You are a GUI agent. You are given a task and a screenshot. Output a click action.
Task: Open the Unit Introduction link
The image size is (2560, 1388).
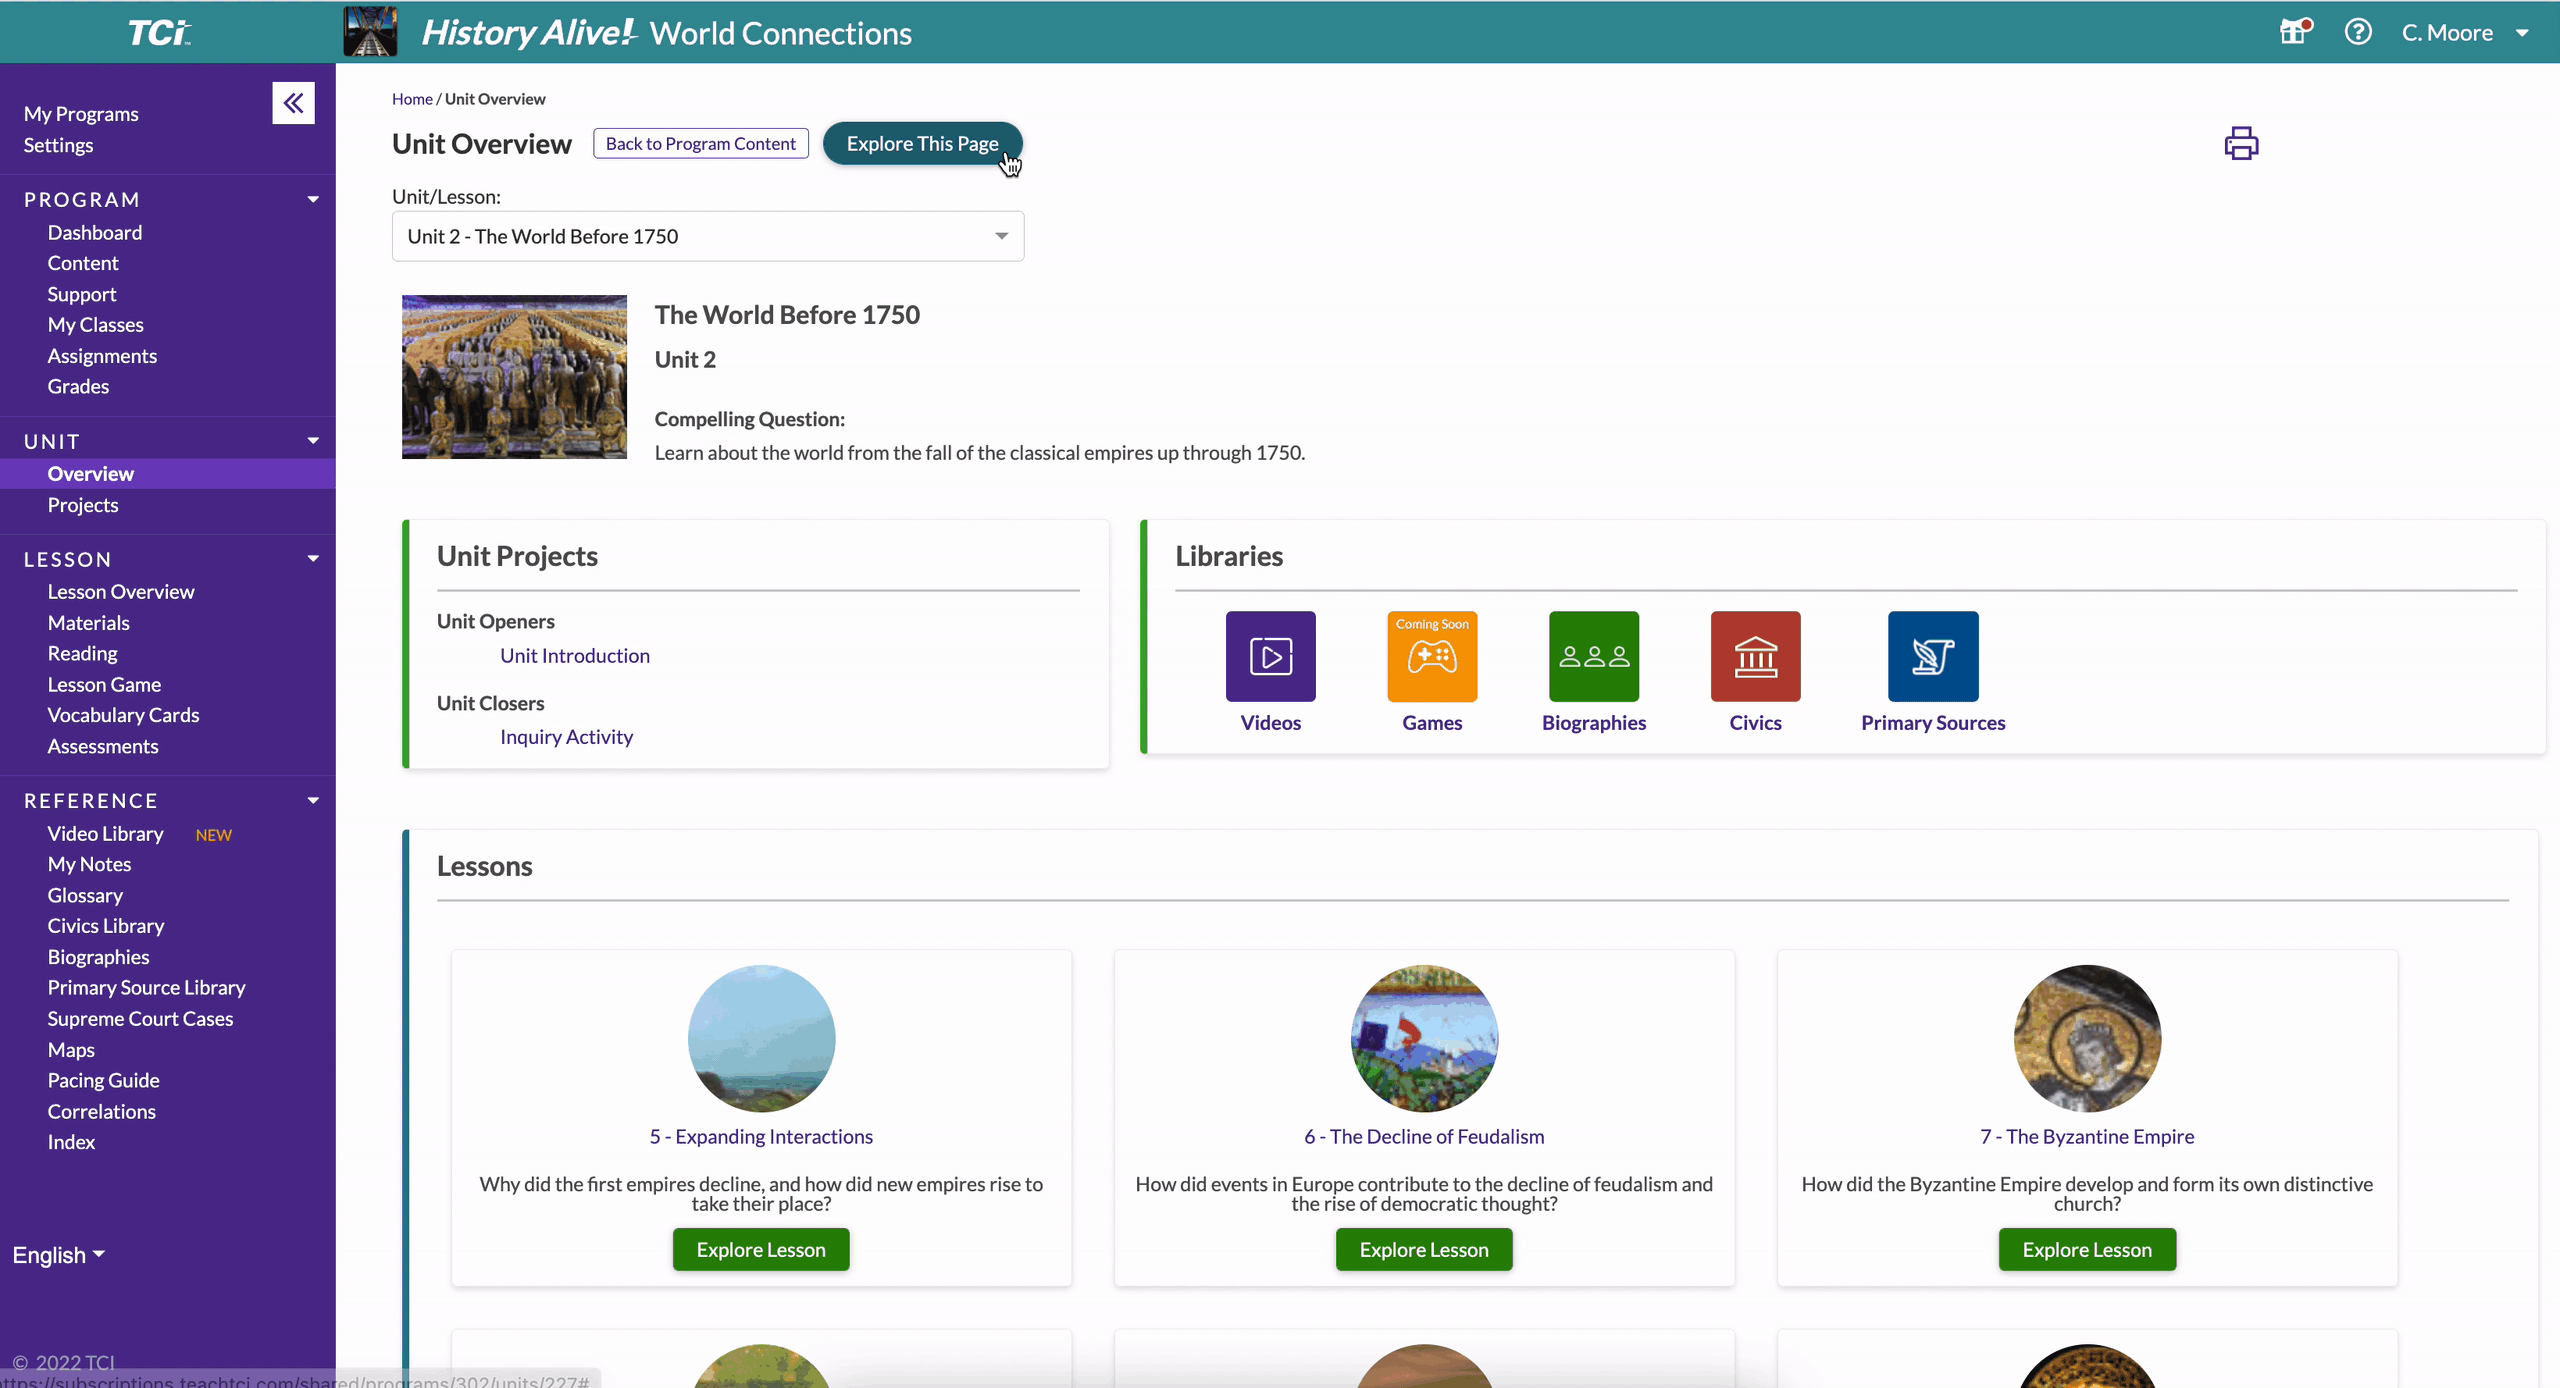(575, 655)
